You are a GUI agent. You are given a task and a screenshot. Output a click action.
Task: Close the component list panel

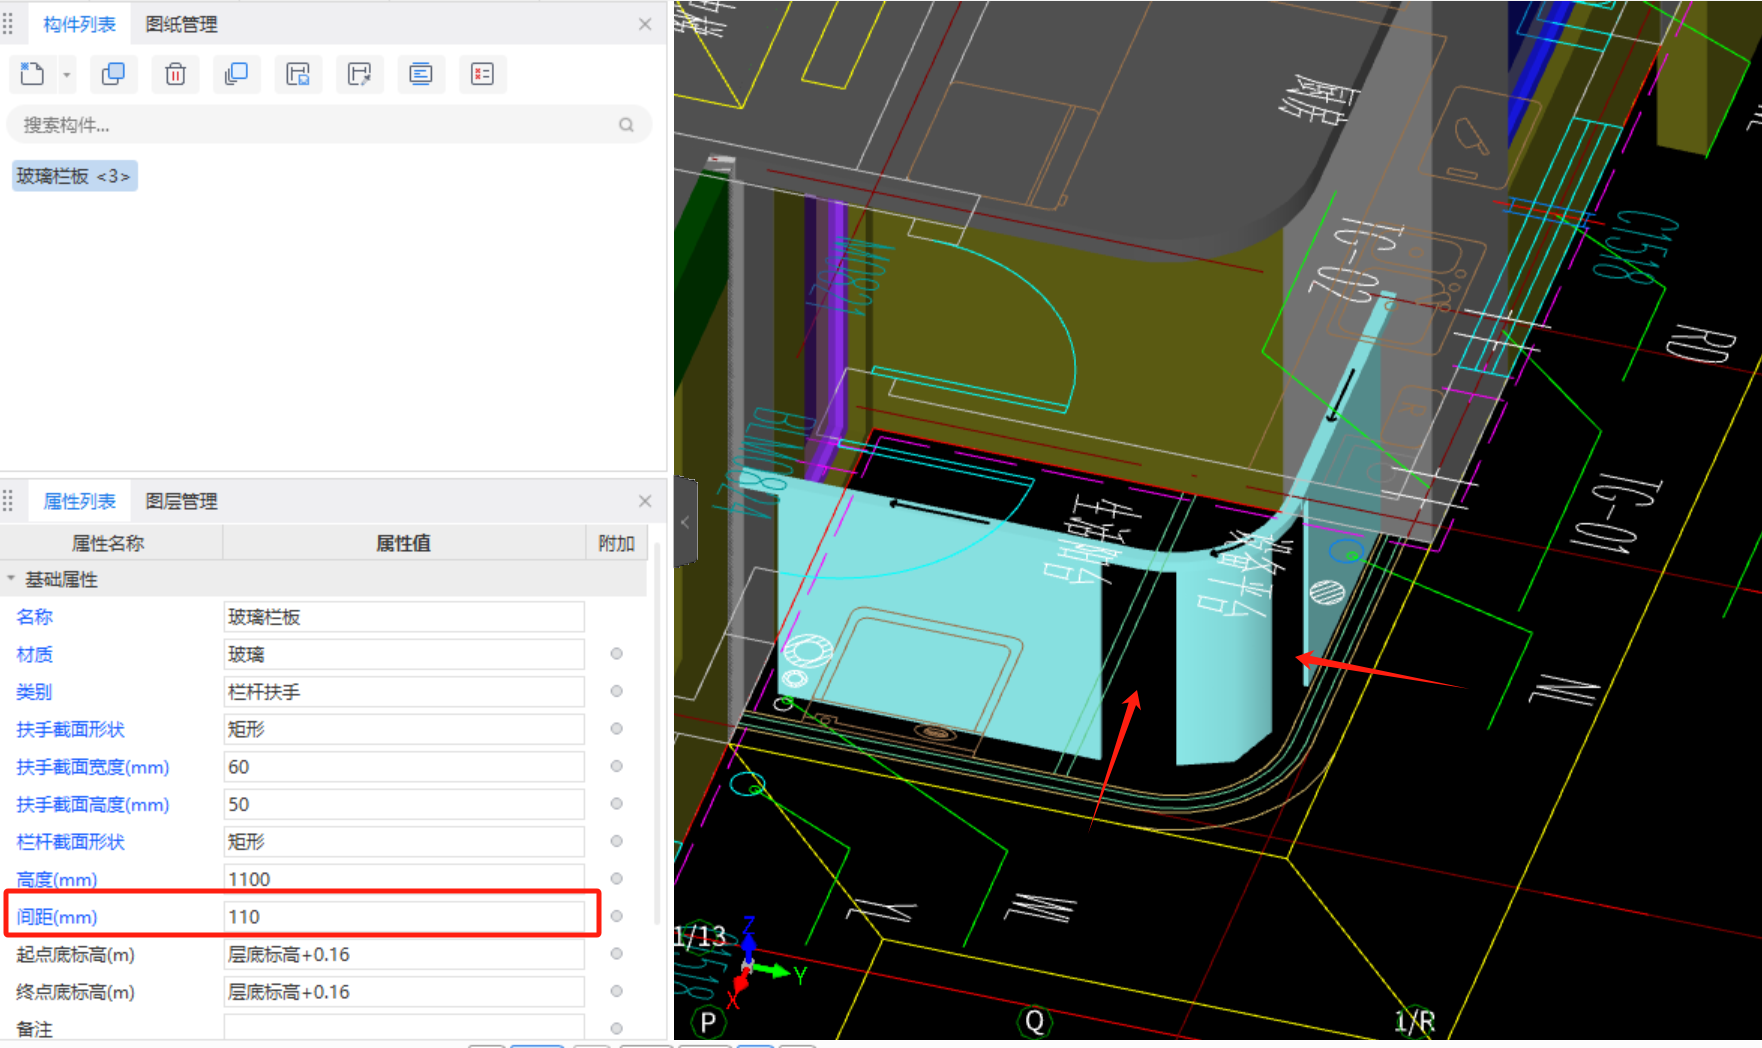click(645, 24)
